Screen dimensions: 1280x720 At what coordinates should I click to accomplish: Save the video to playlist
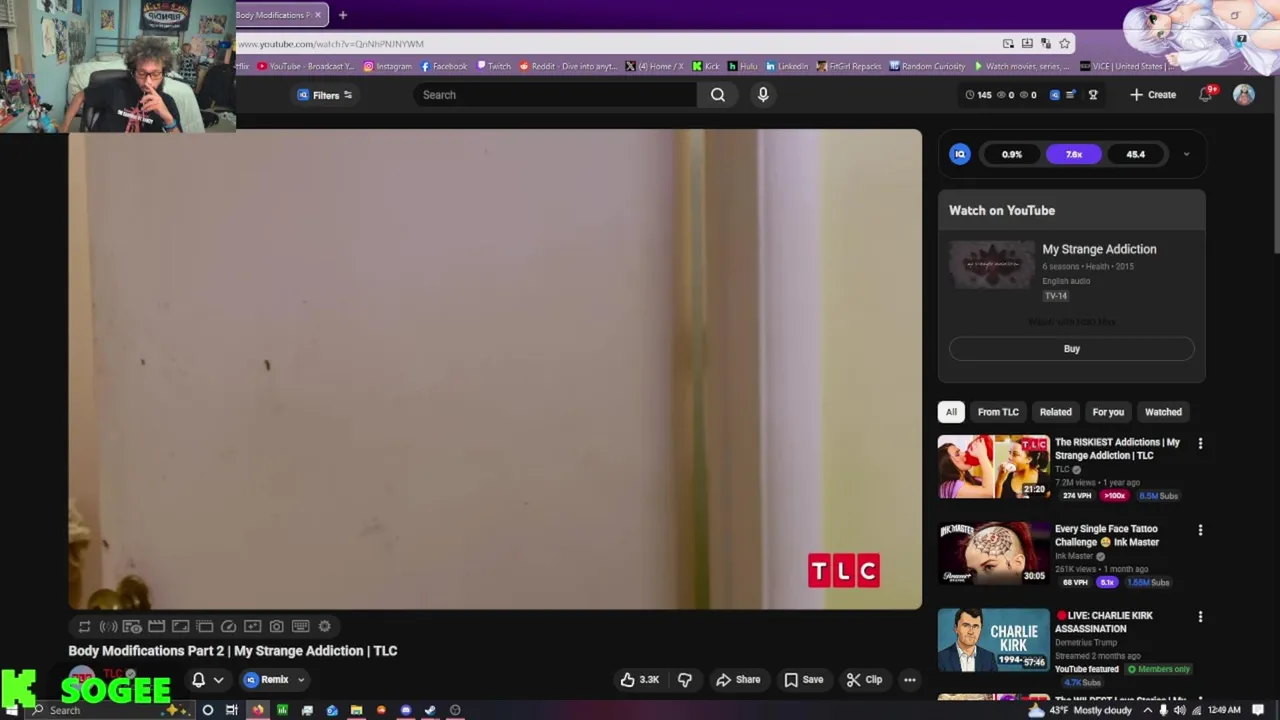click(803, 680)
